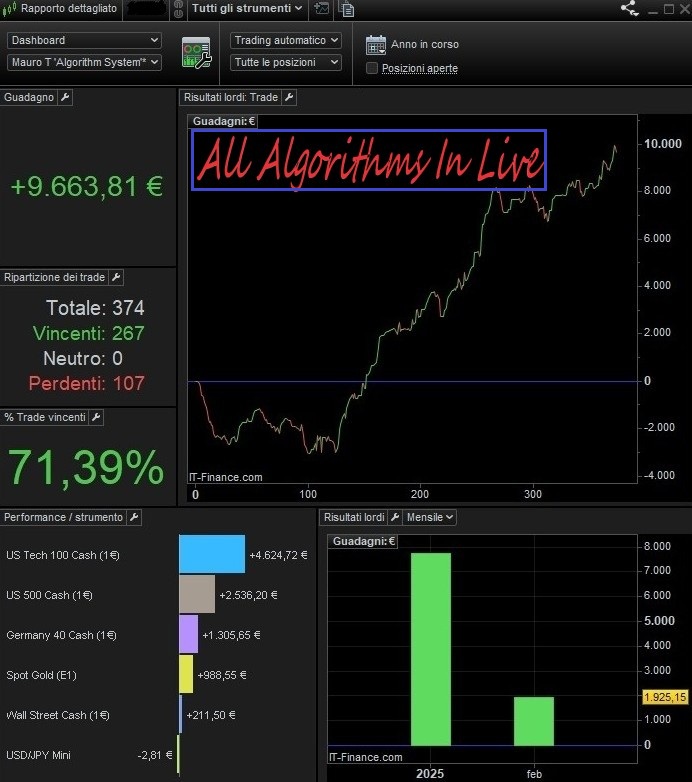This screenshot has height=782, width=692.
Task: Open the Tutte le posizioni dropdown
Action: coord(286,62)
